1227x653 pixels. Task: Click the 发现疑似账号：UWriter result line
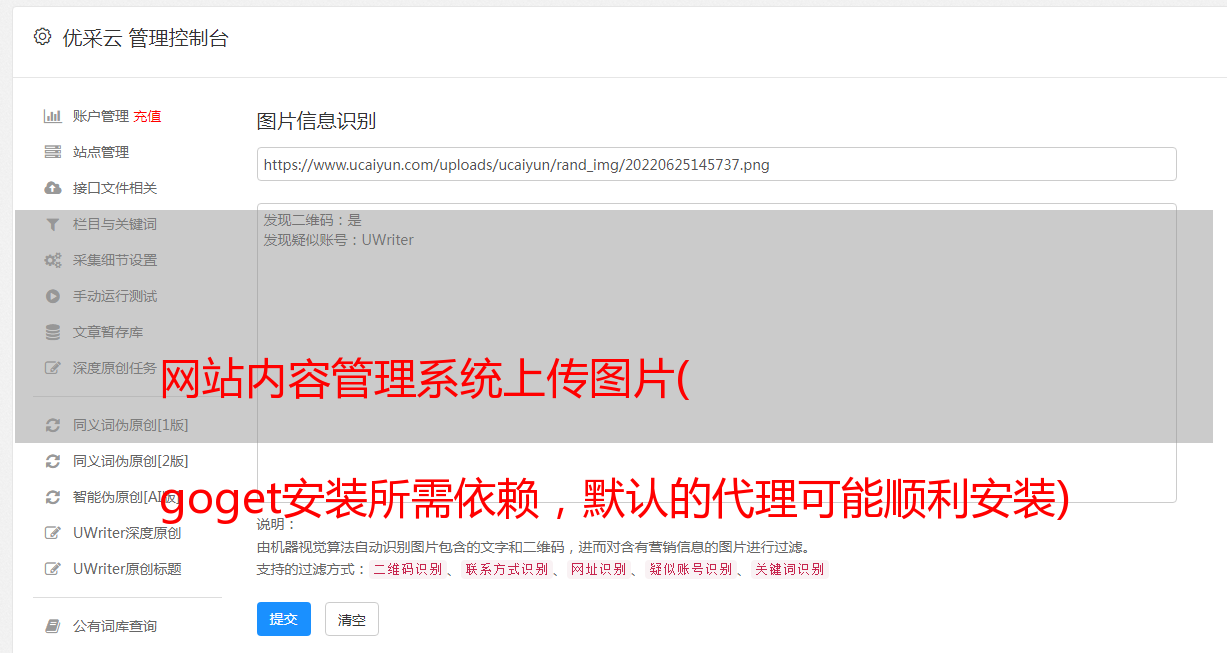(x=338, y=240)
